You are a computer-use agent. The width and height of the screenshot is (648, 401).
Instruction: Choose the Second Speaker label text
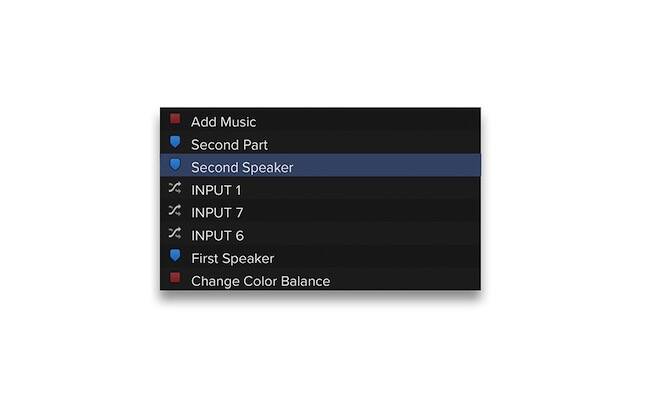(x=242, y=167)
